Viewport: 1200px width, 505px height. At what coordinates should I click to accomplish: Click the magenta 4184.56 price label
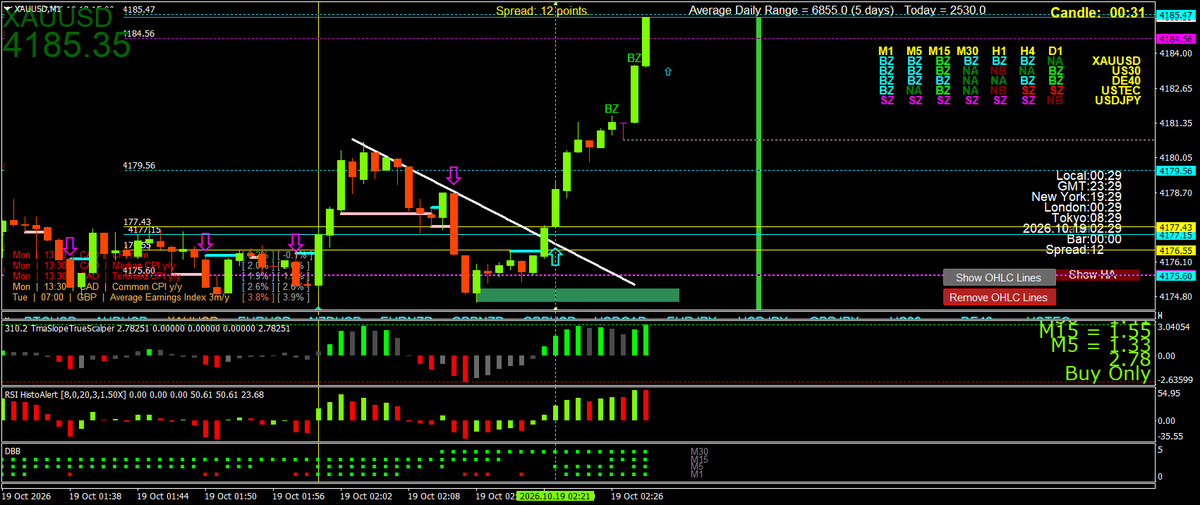click(x=1176, y=38)
